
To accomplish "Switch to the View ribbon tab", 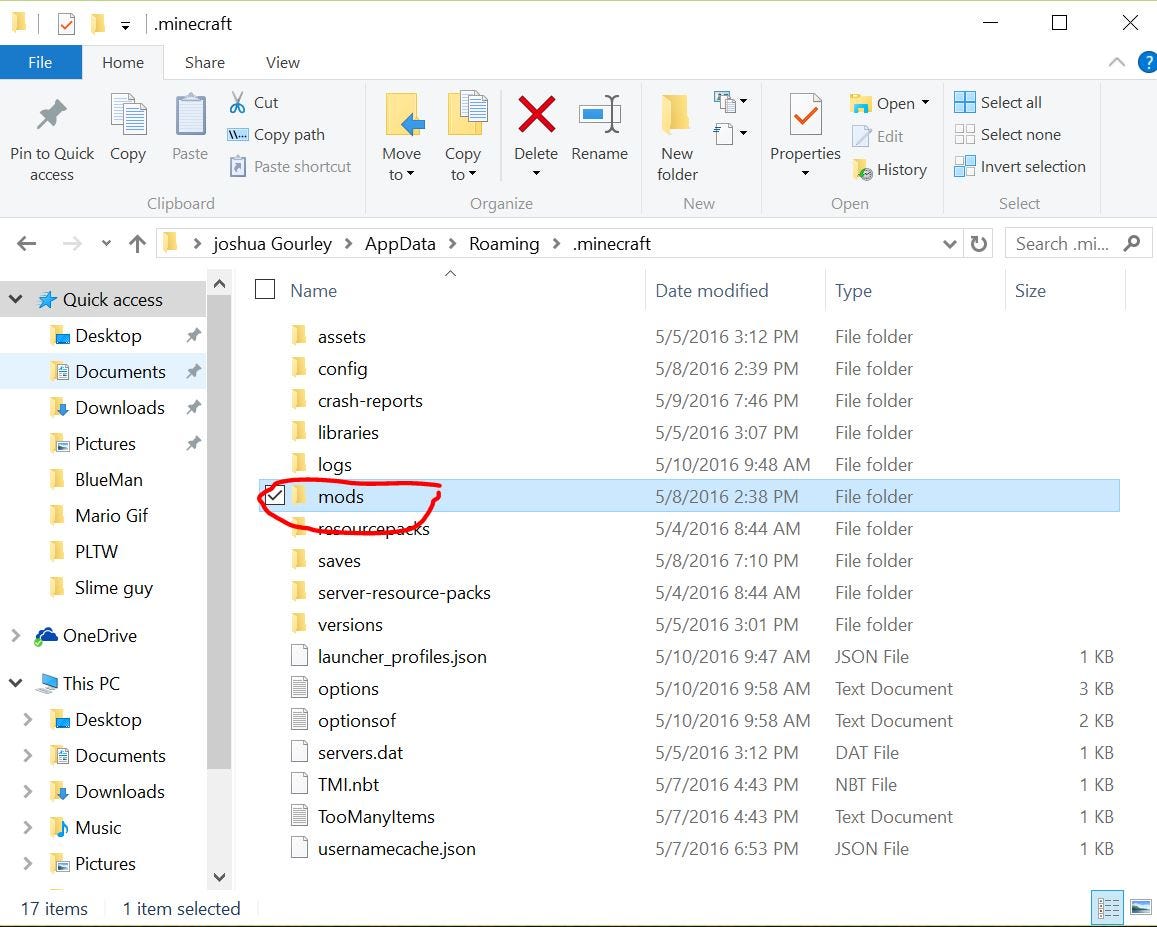I will [283, 63].
